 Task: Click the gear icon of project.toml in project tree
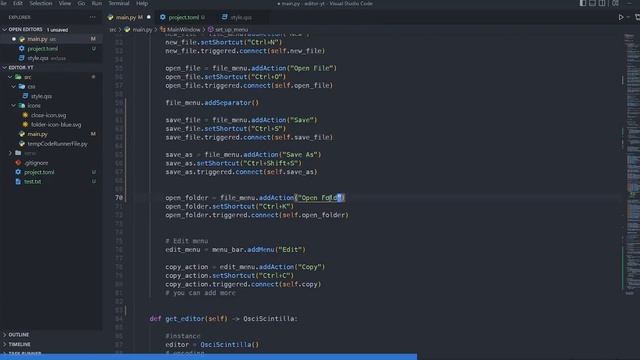tap(18, 172)
